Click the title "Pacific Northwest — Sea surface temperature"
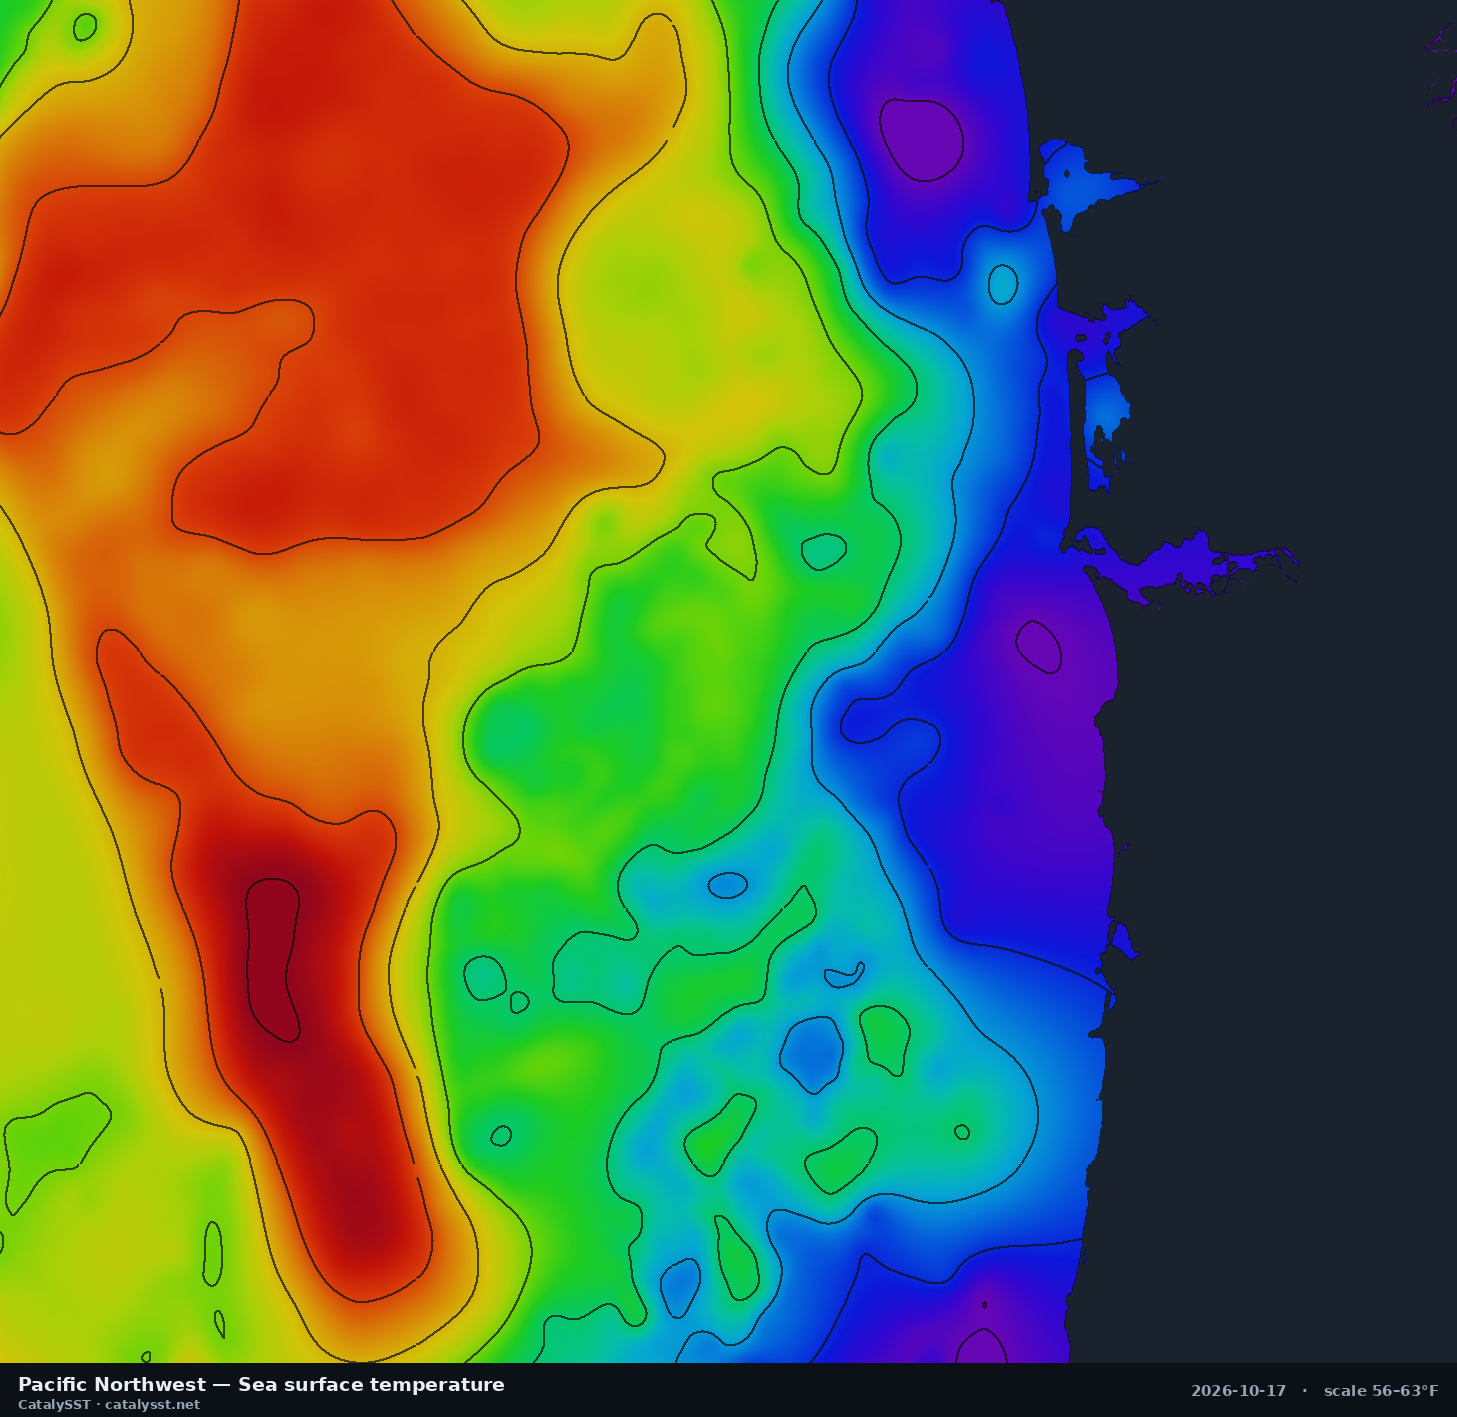Screen dimensions: 1457x1417 coord(261,1384)
